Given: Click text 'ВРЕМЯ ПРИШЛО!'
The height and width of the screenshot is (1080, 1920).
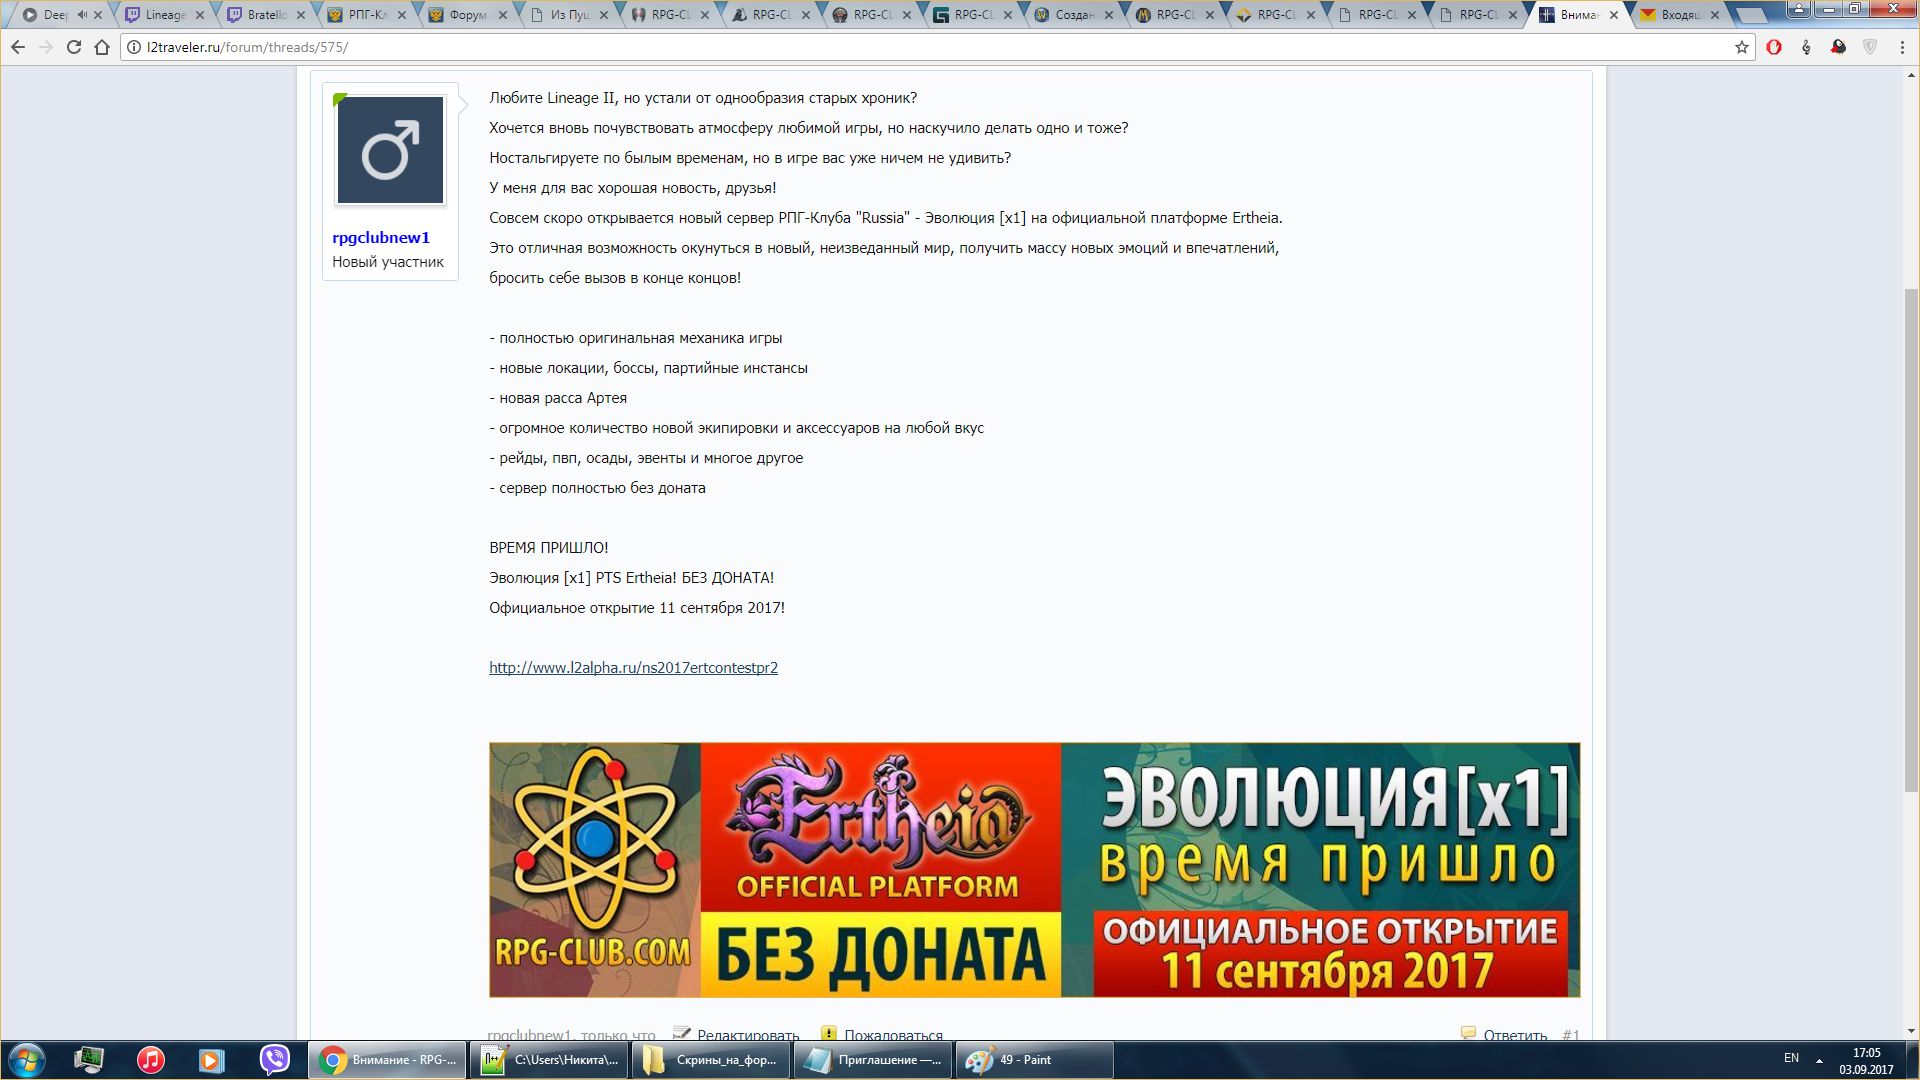Looking at the screenshot, I should pos(549,548).
